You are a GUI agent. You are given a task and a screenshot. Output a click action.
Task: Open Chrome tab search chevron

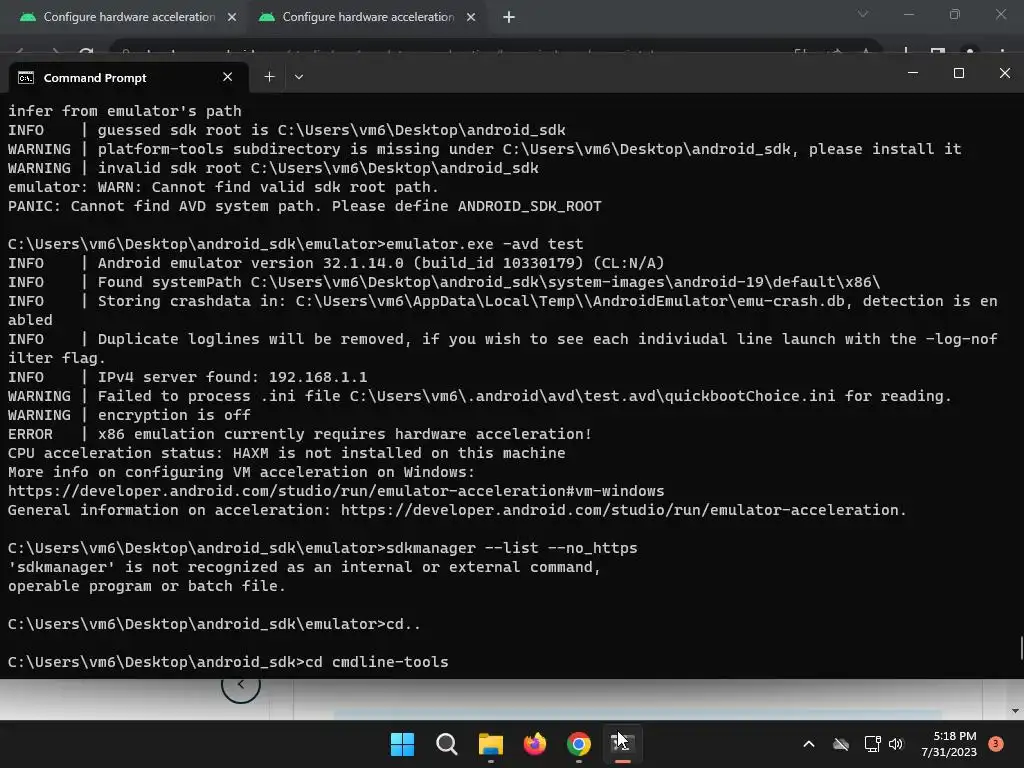coord(863,14)
